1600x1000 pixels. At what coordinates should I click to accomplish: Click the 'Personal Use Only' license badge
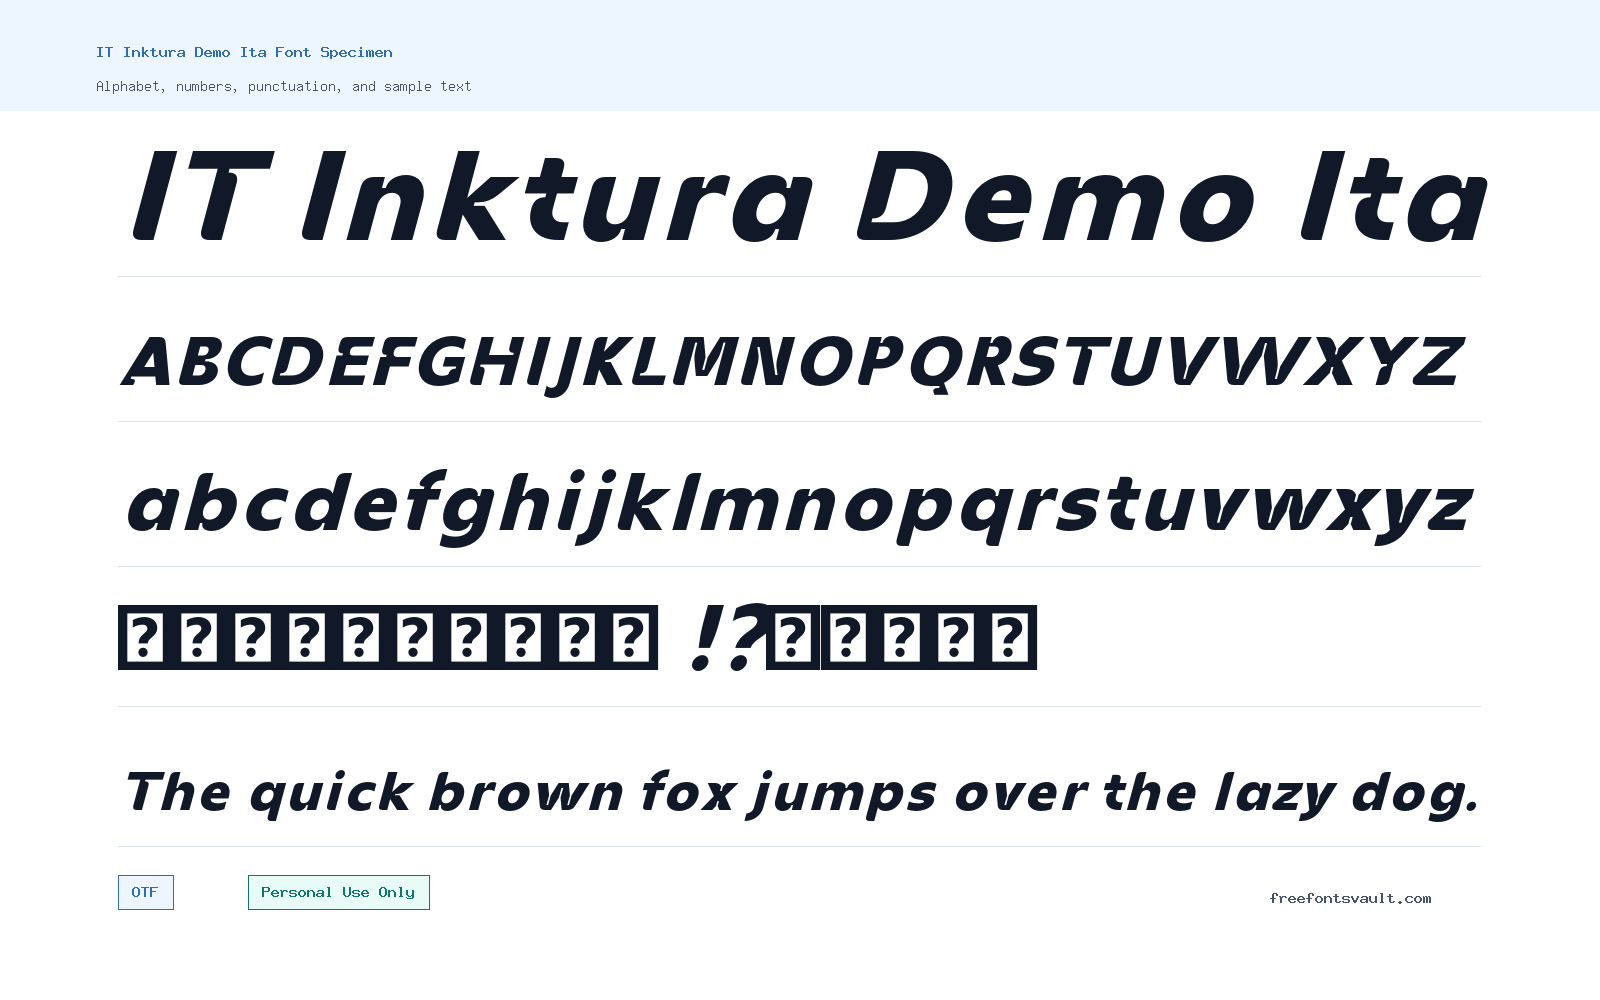[339, 892]
